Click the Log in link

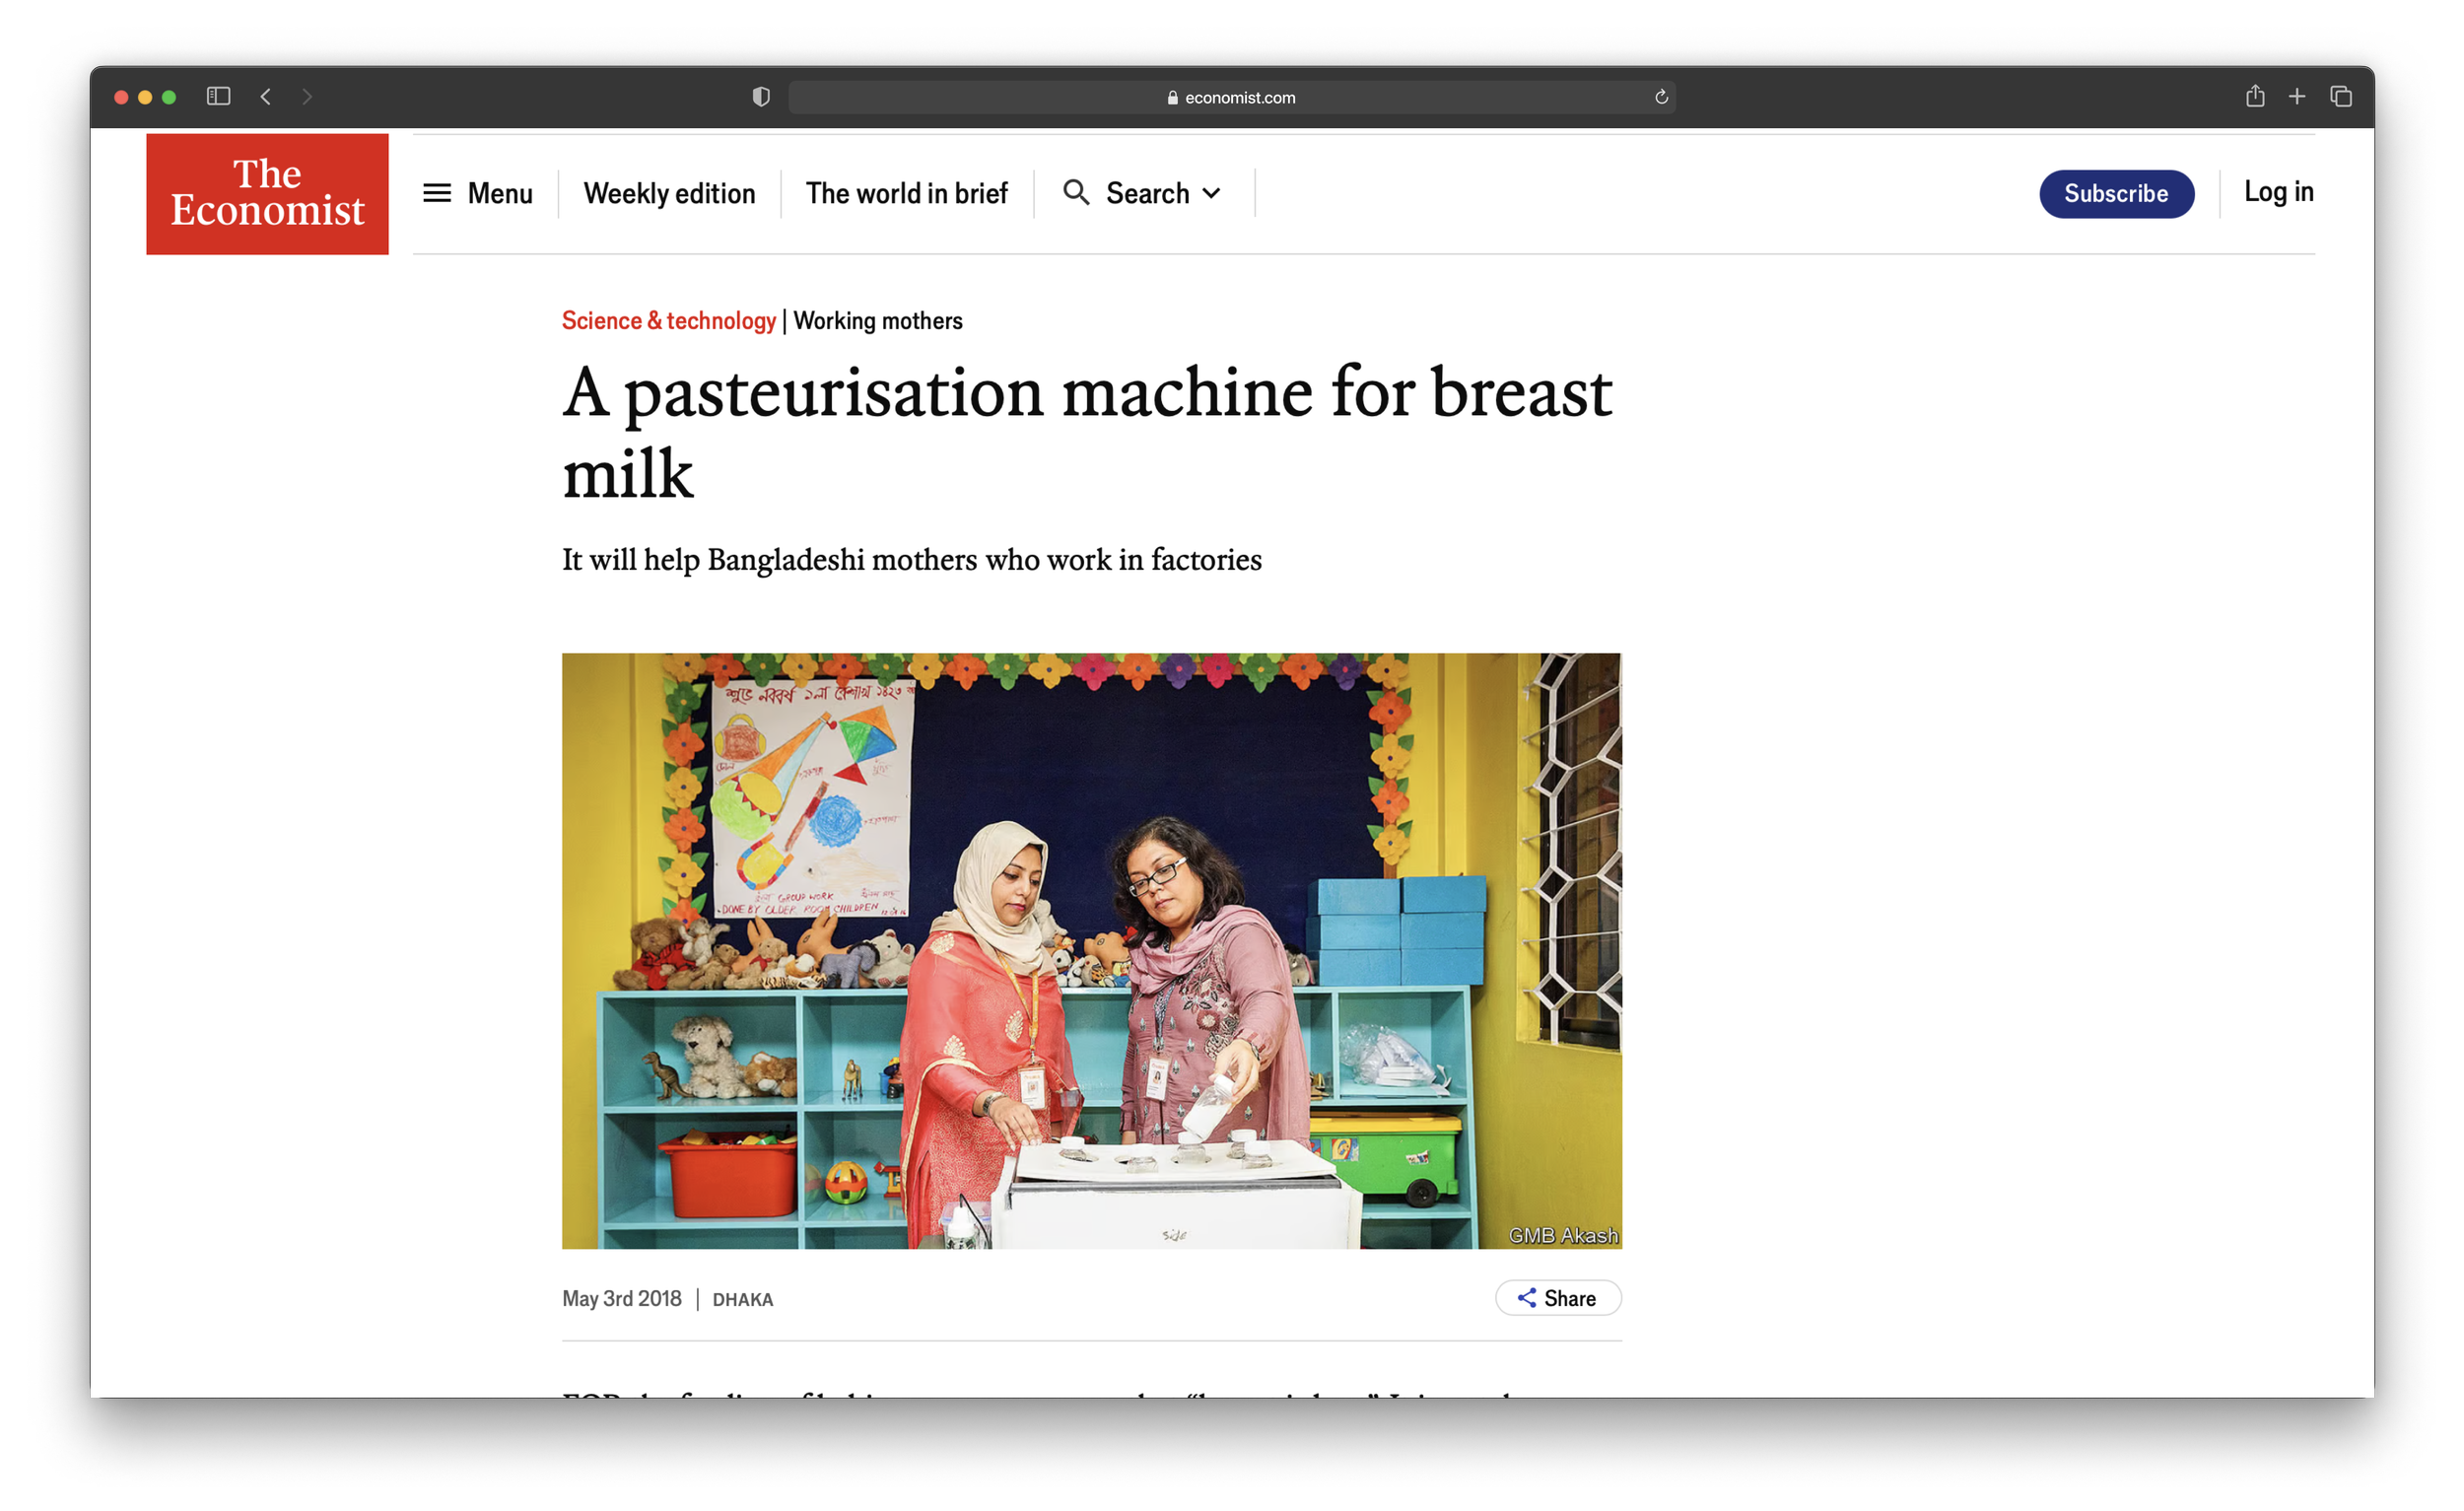[2278, 191]
